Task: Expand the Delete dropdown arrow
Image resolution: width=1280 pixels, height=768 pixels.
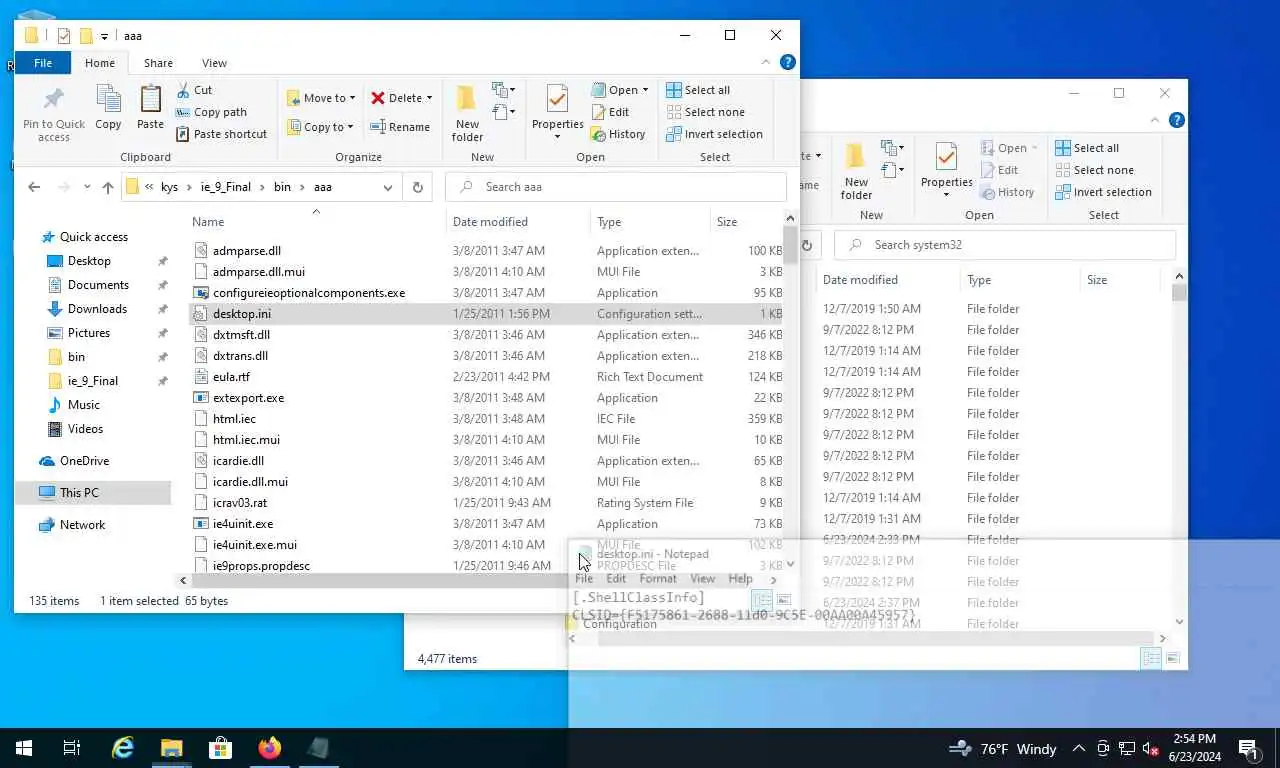Action: coord(430,98)
